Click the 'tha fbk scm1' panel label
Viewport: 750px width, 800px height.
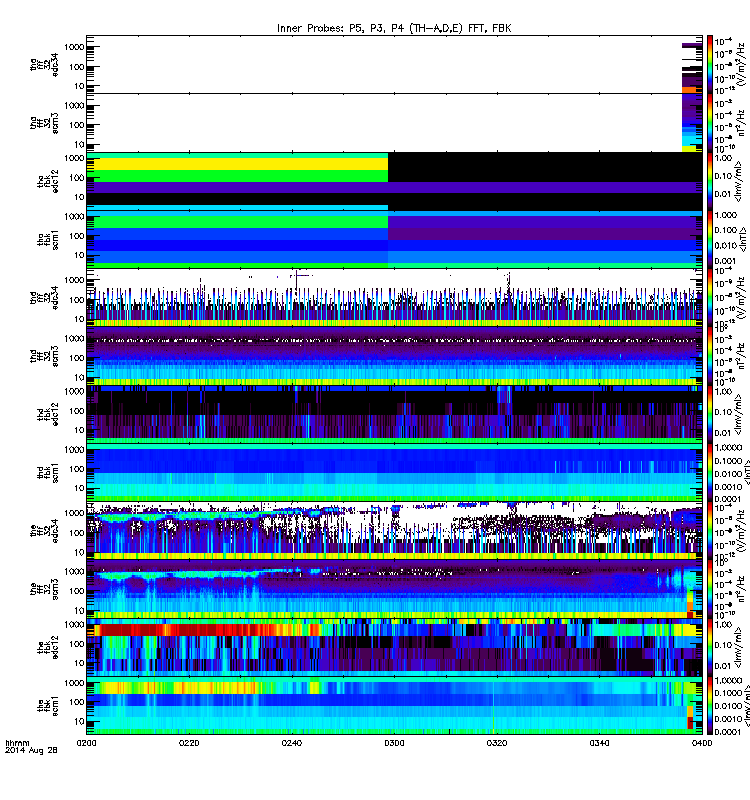48,240
